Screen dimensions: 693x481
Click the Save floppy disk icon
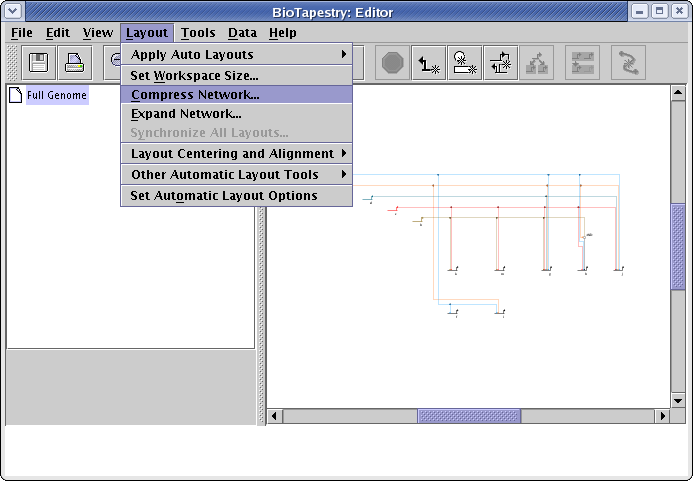39,63
